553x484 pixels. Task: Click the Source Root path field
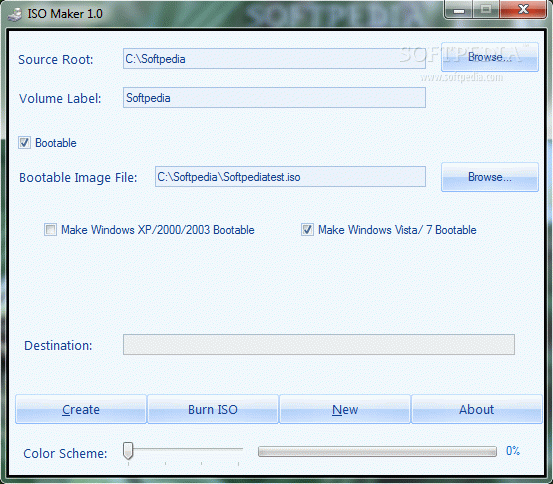coord(274,59)
